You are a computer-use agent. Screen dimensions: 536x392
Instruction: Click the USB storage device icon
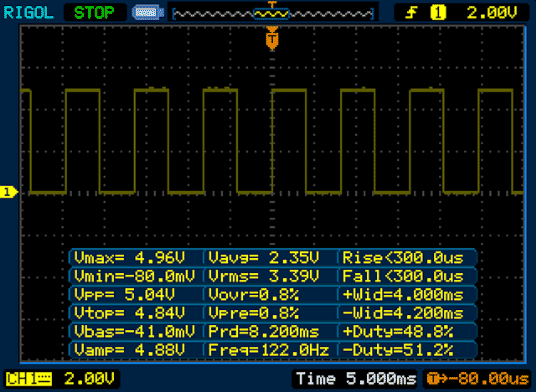[148, 13]
